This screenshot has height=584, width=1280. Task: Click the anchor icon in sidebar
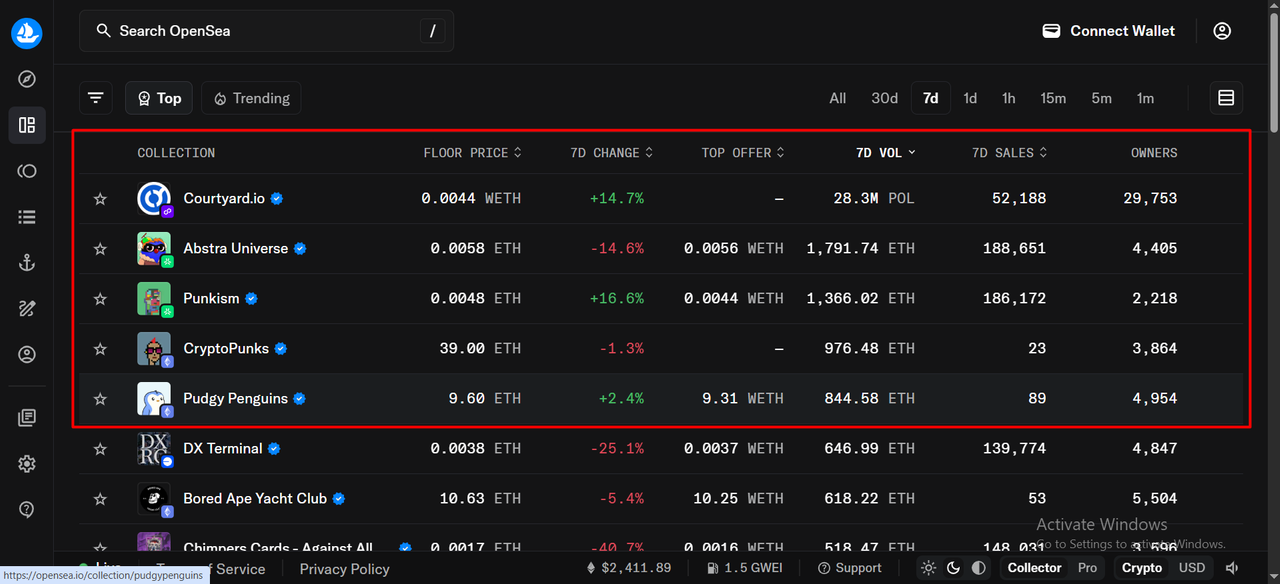click(x=27, y=263)
